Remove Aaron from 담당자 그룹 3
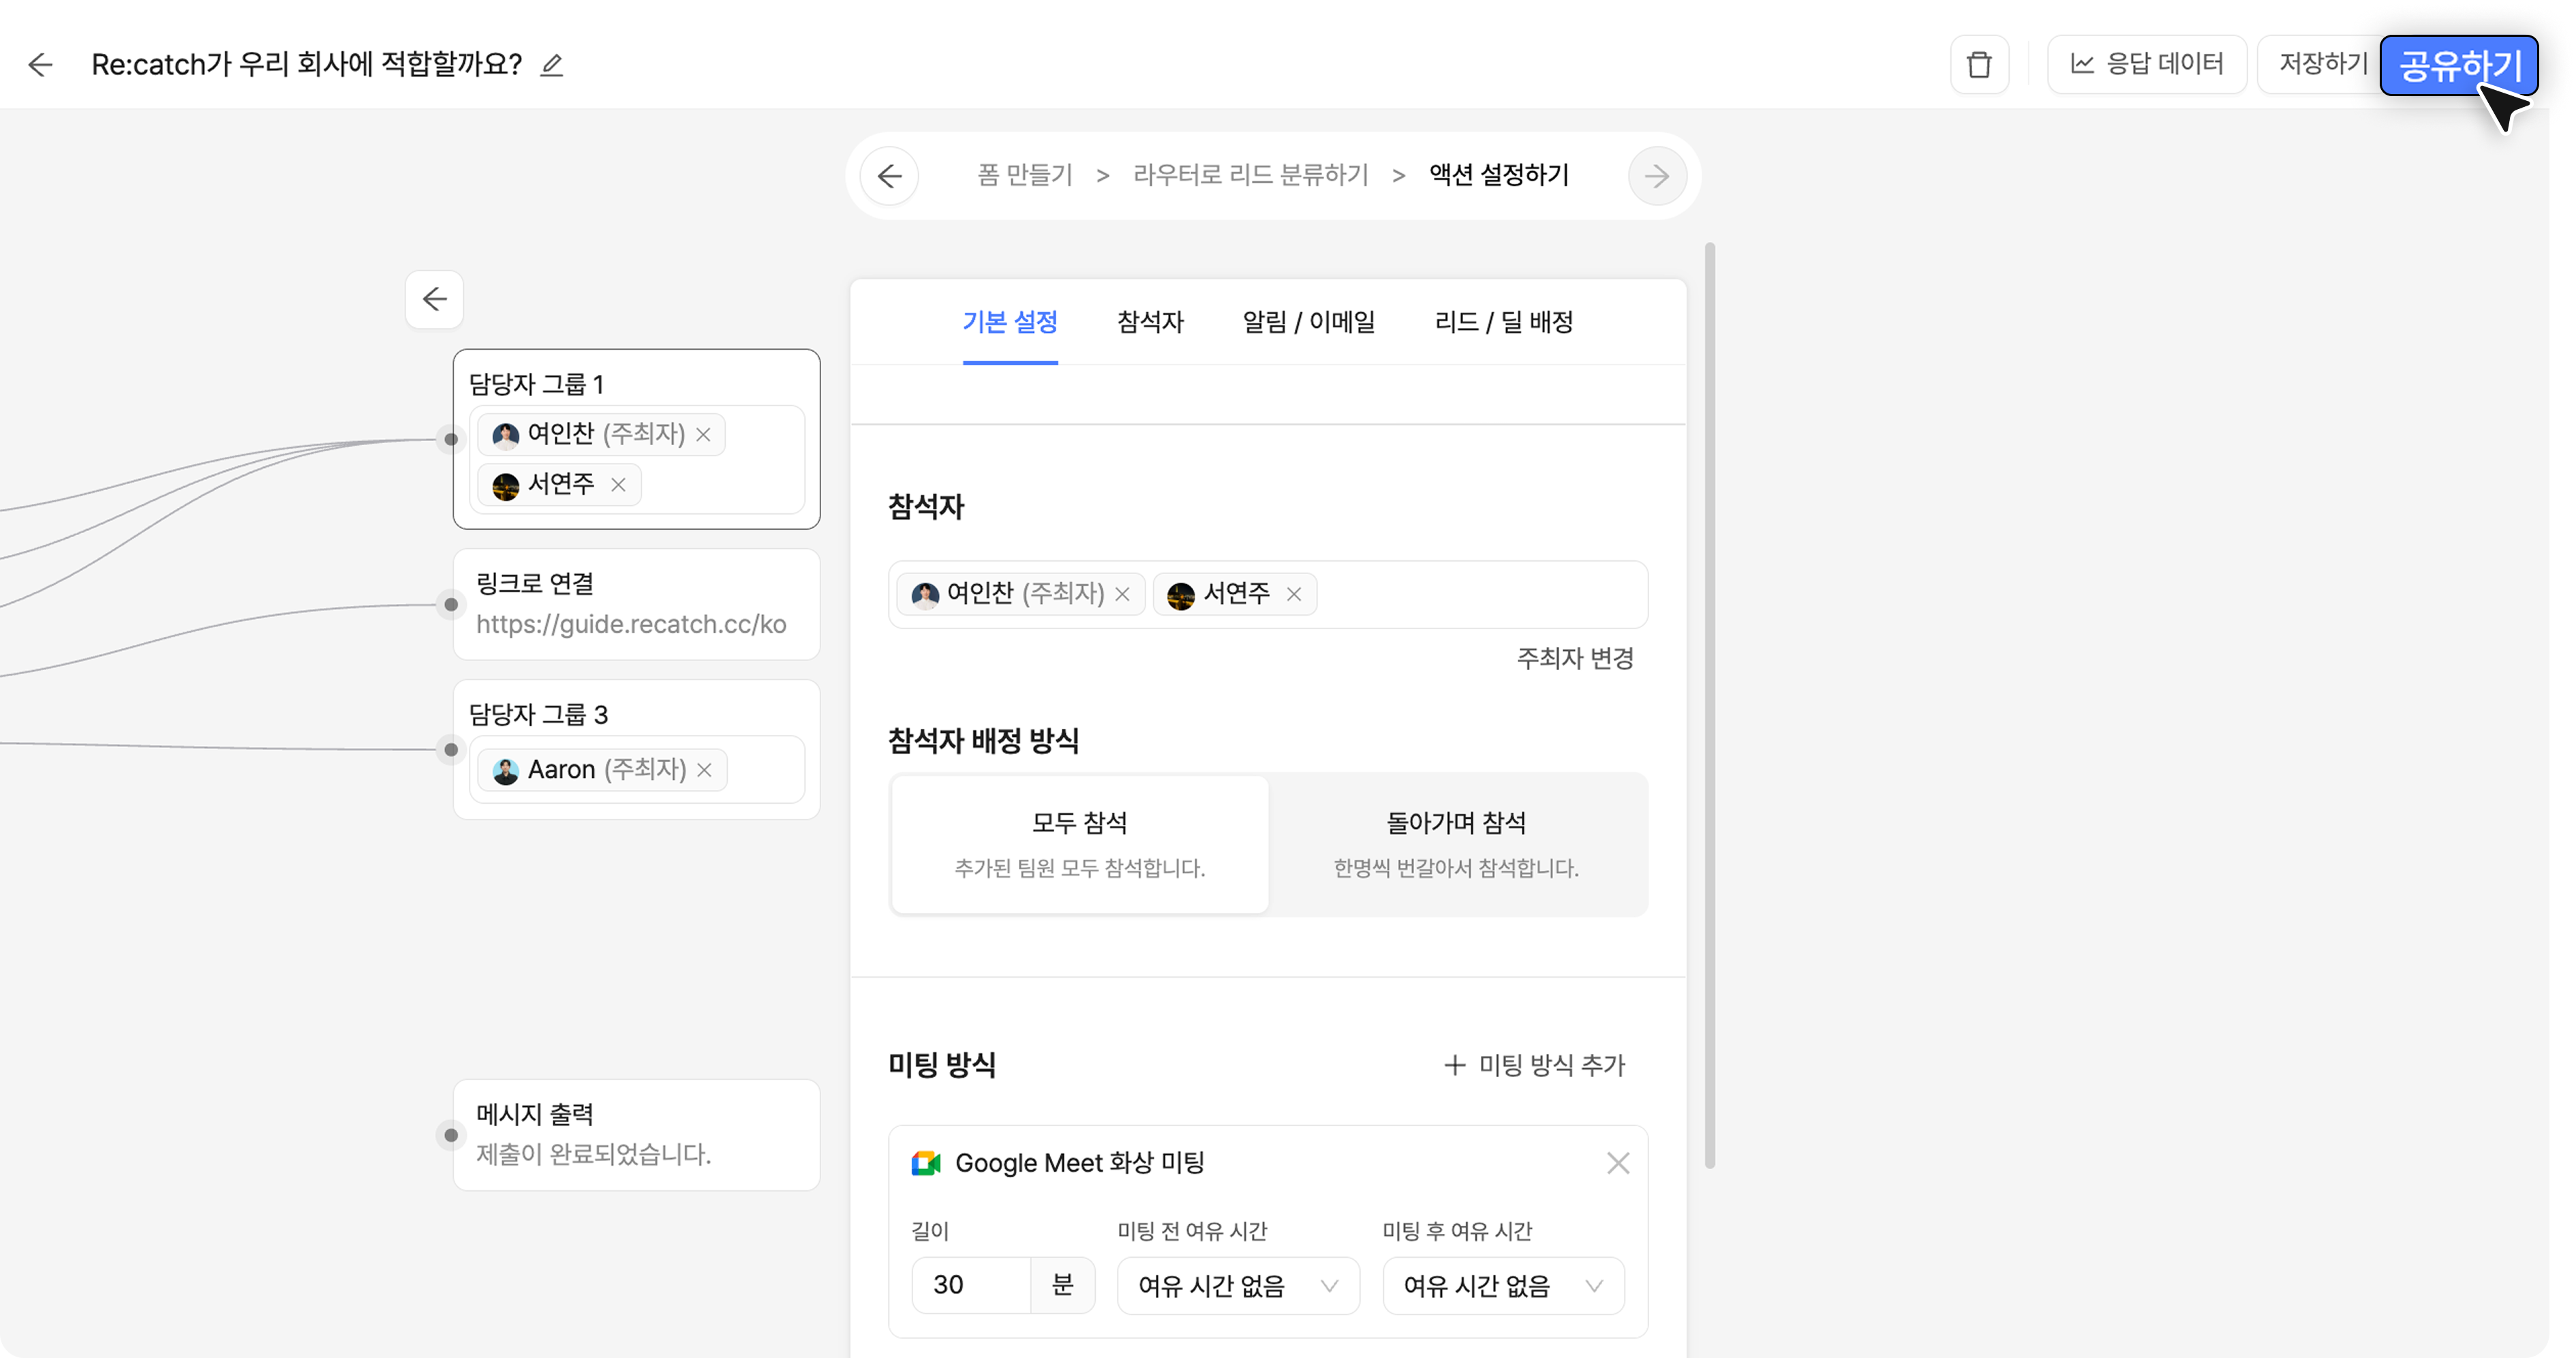Viewport: 2576px width, 1358px height. (x=704, y=770)
